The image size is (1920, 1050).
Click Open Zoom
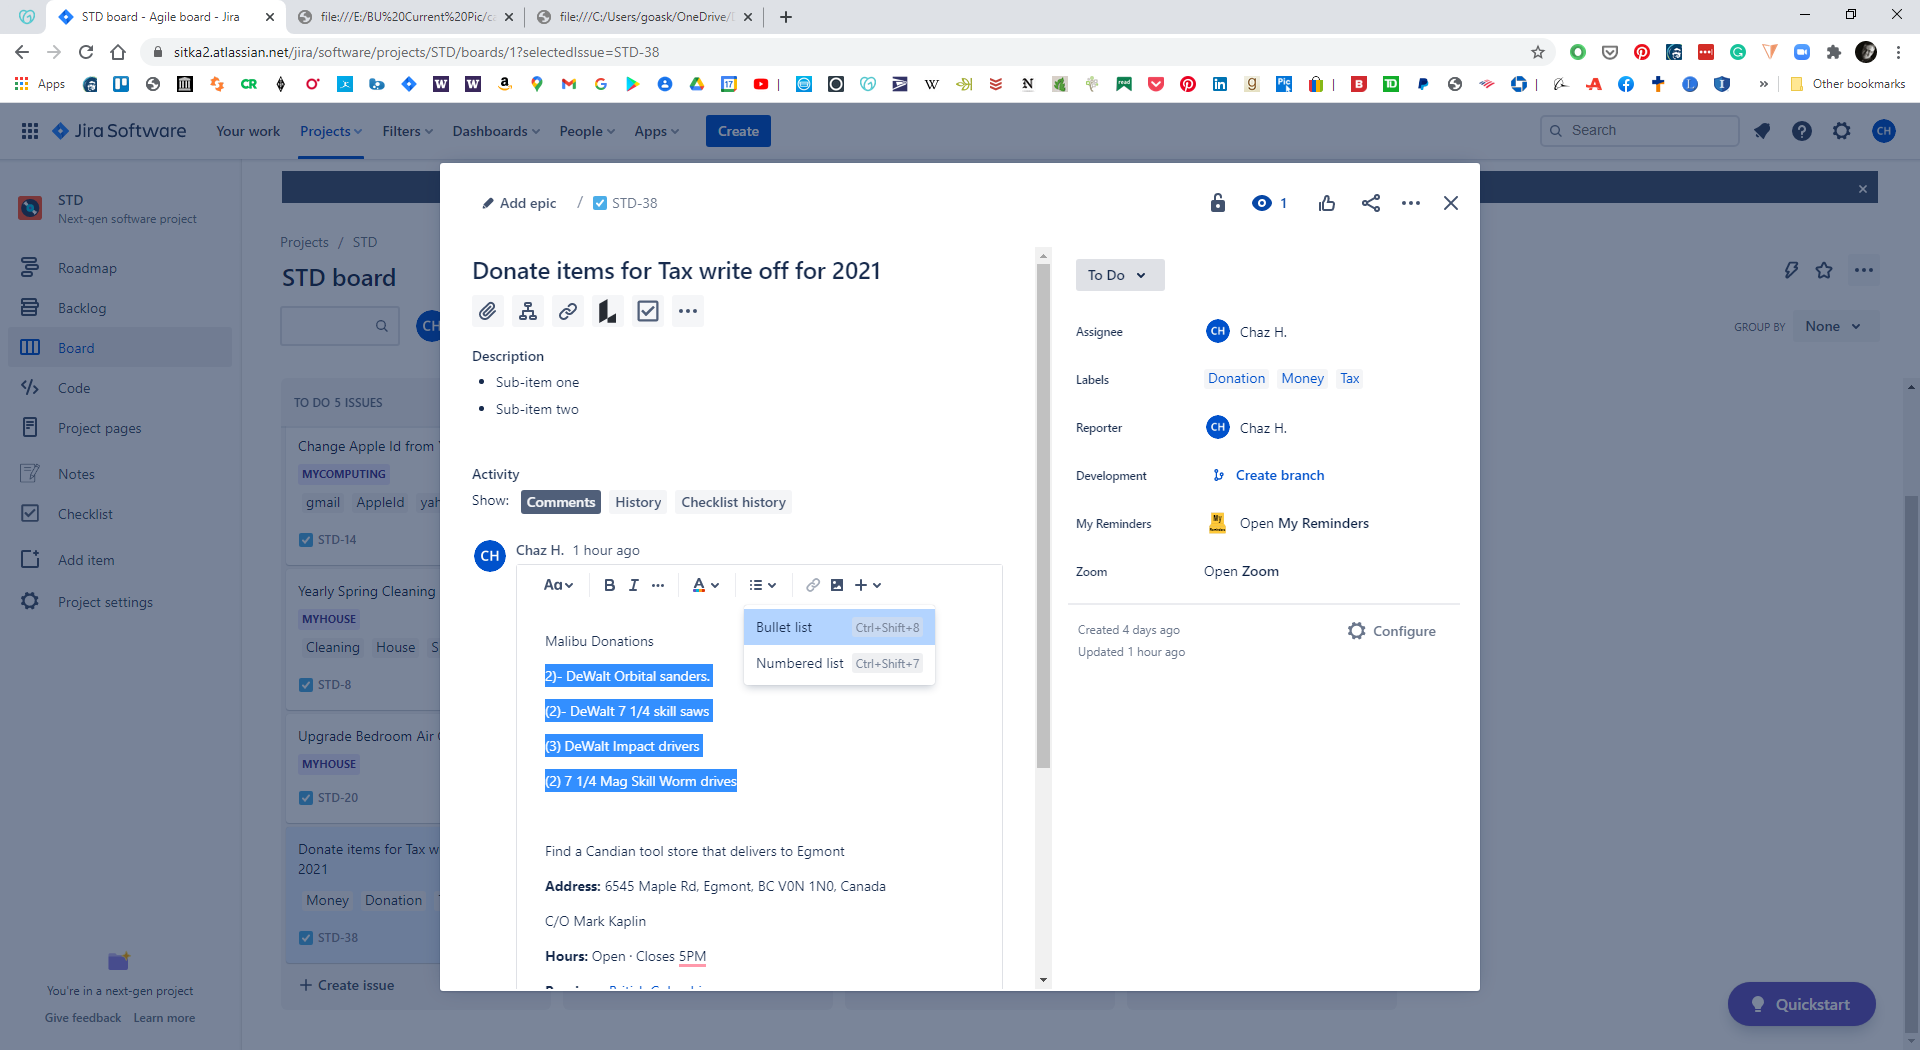click(1241, 571)
